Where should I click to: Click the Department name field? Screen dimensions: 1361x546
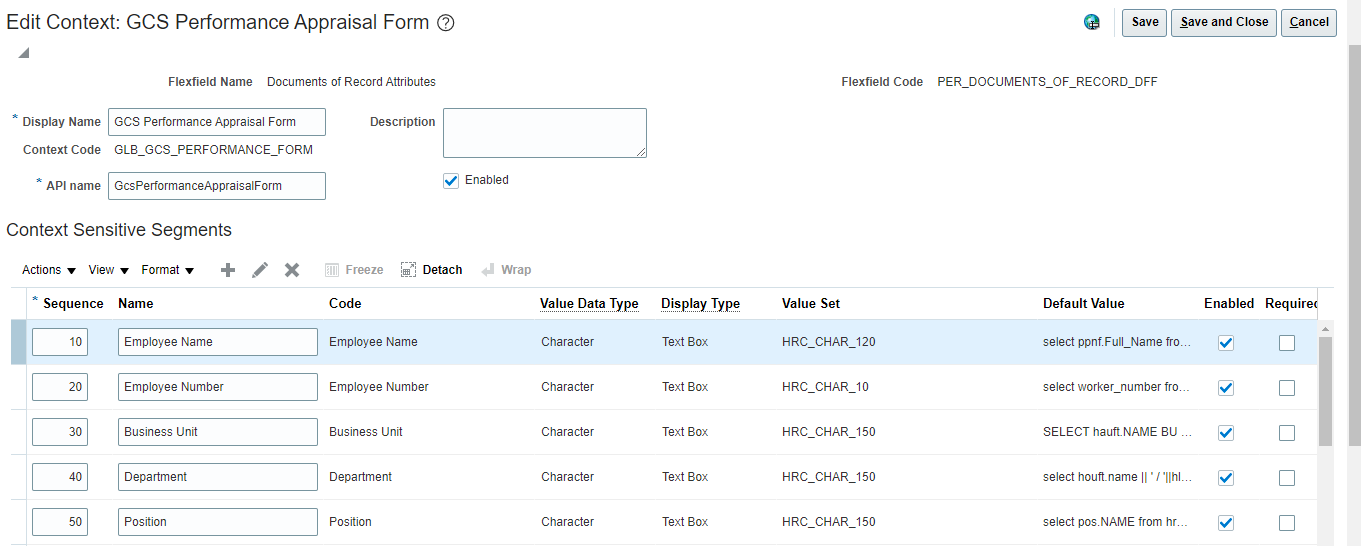tap(218, 477)
